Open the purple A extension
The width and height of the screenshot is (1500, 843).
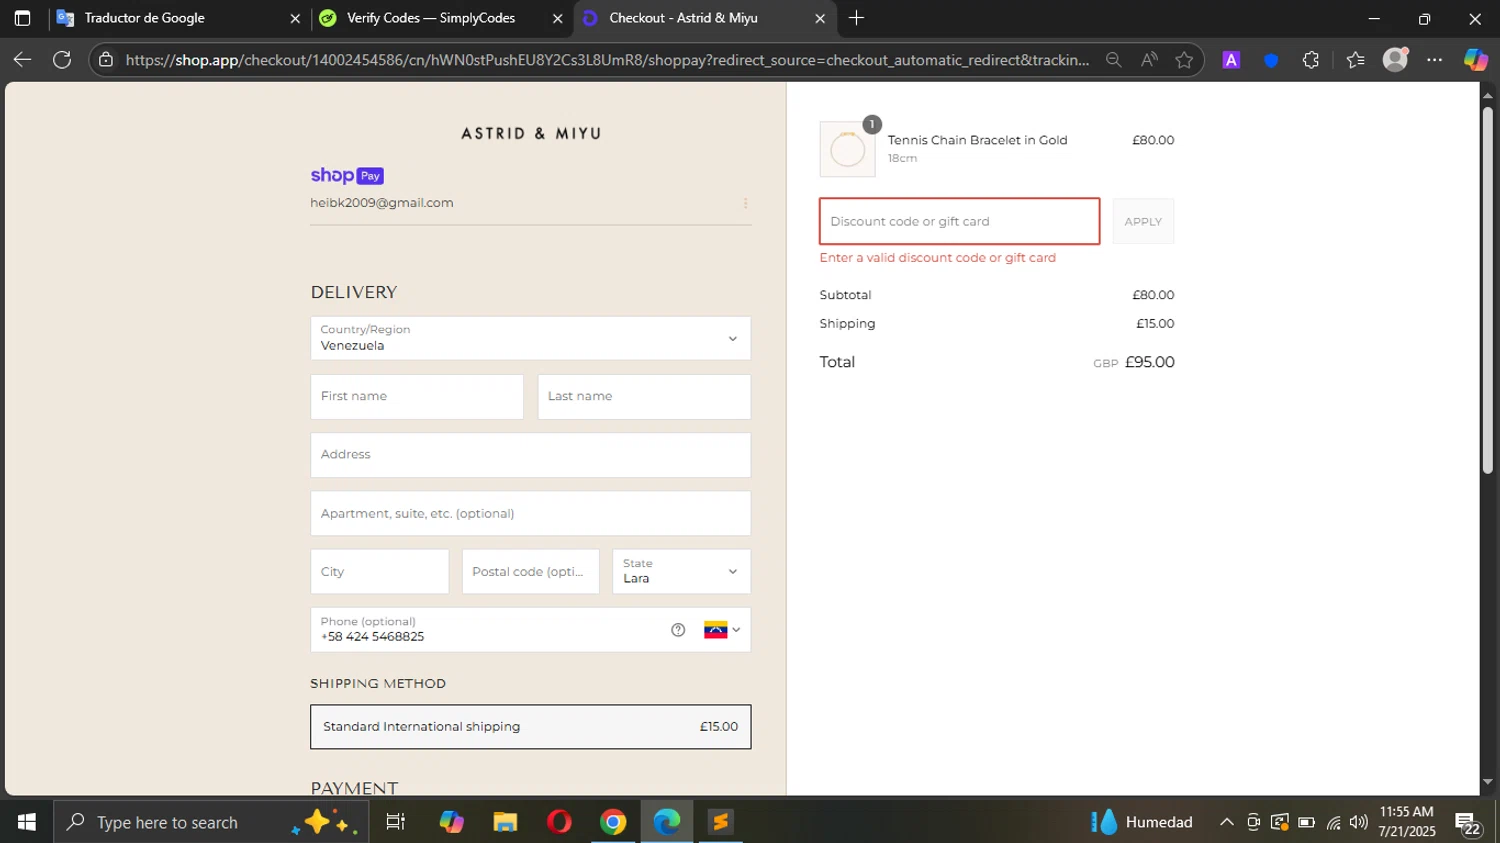(1231, 60)
